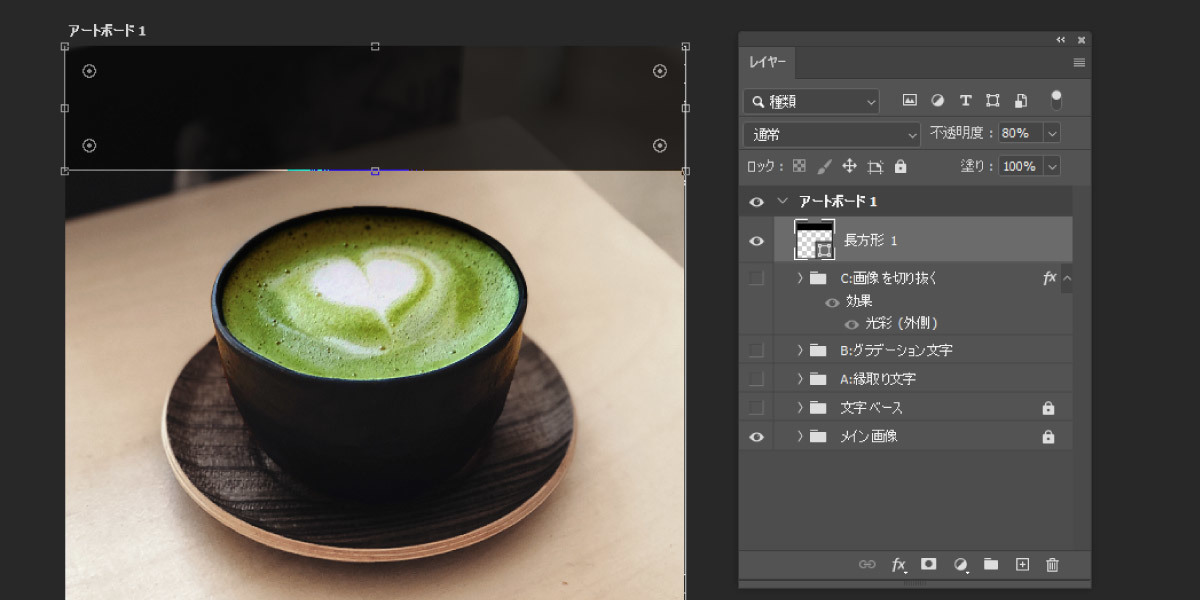Collapse the アートボード 1 layer tree
The image size is (1200, 600).
coord(782,202)
